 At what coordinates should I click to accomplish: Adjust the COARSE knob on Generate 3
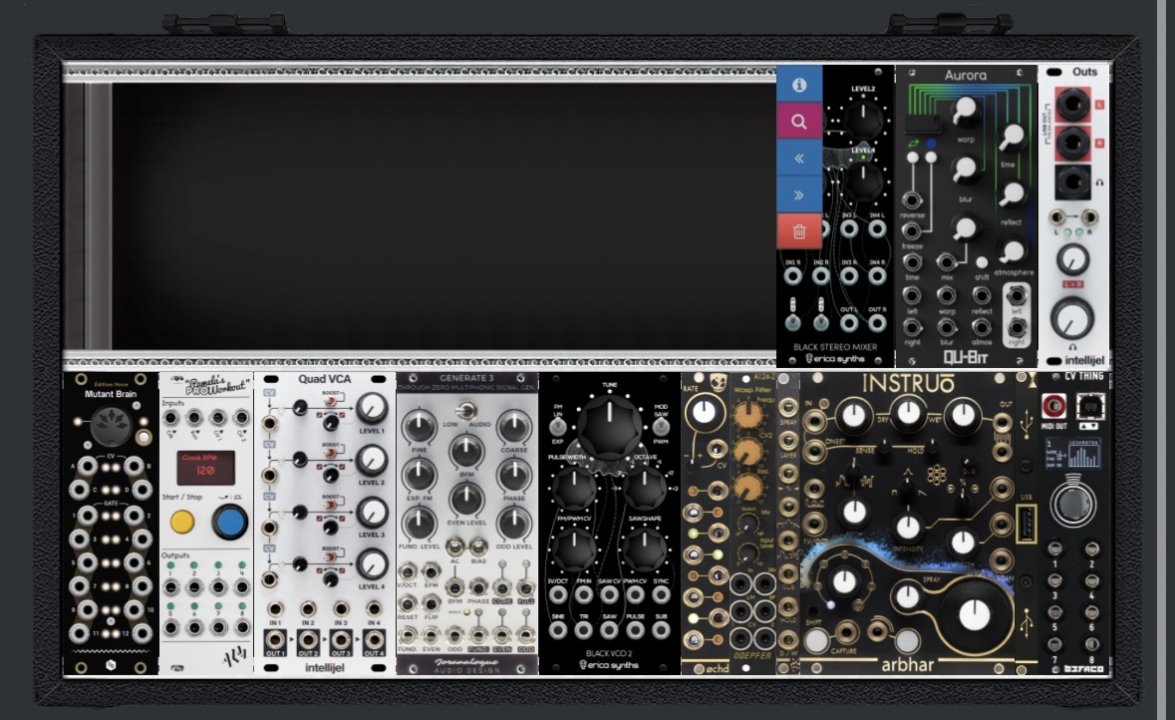(513, 426)
